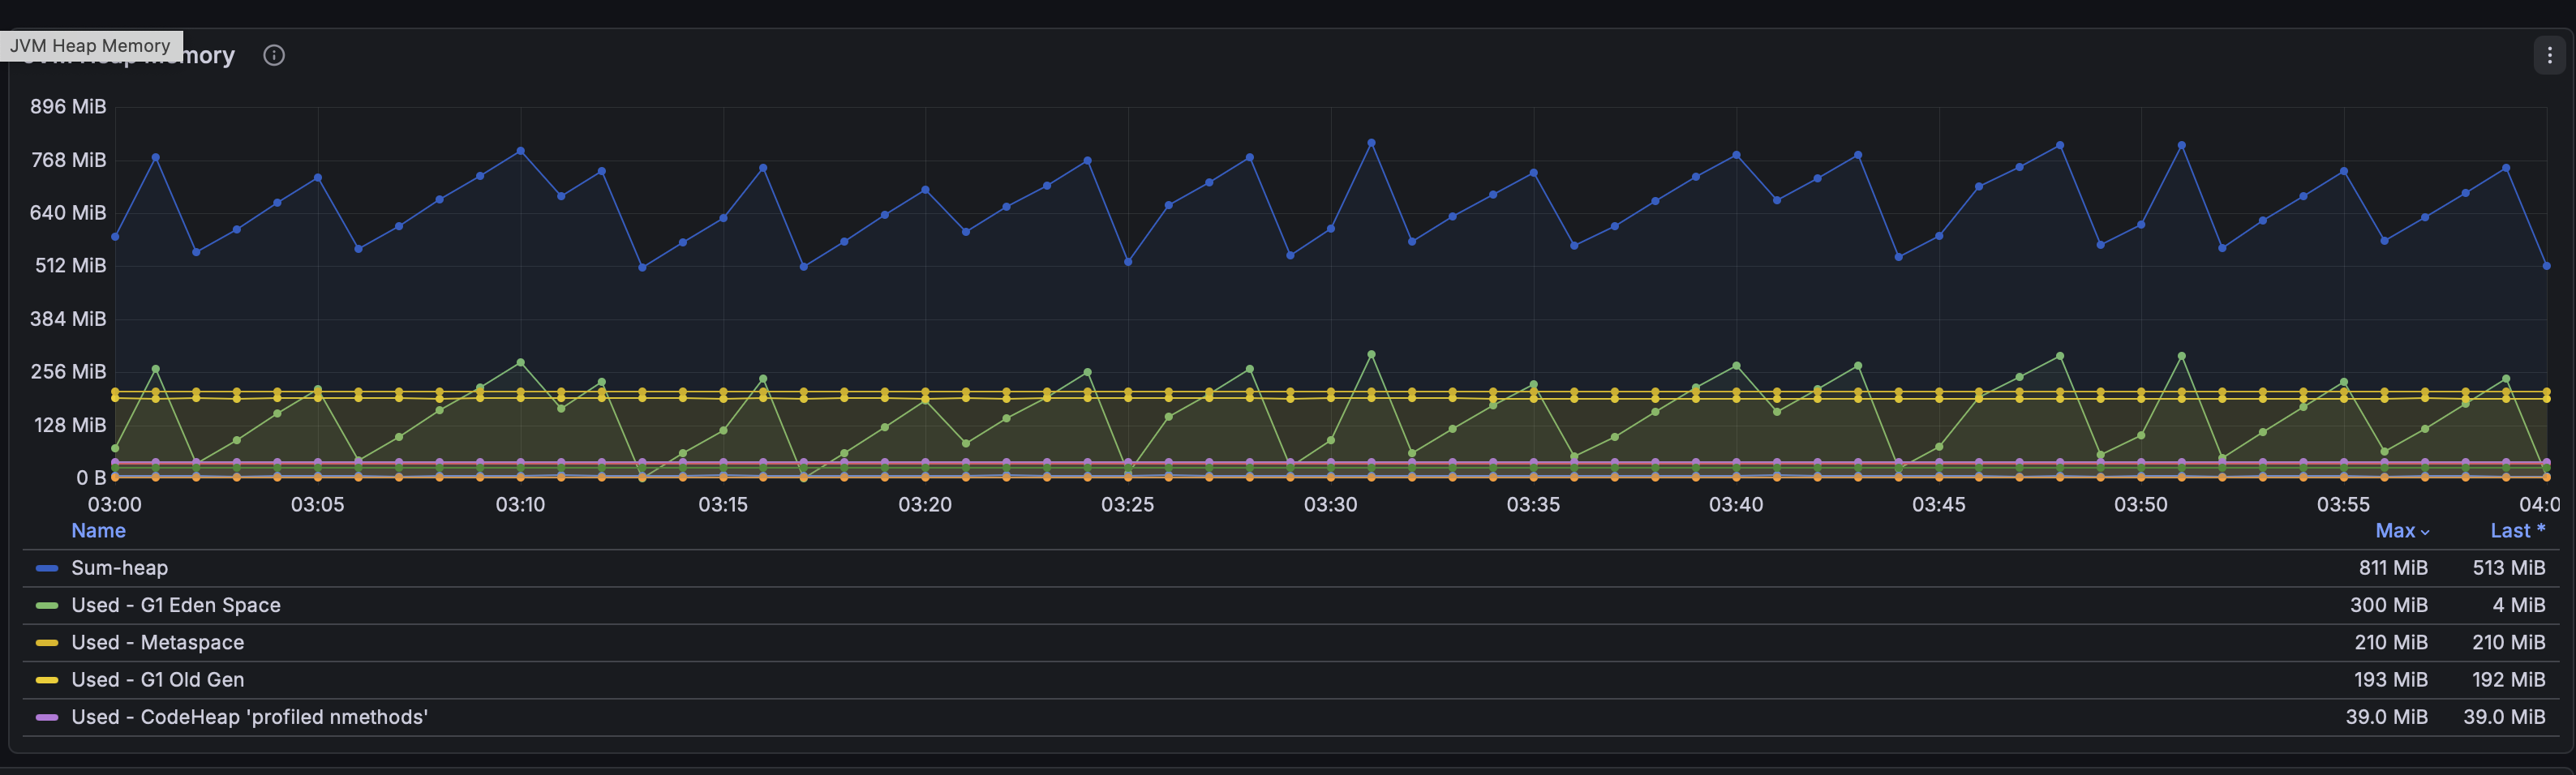Image resolution: width=2576 pixels, height=775 pixels.
Task: Click the Eden Space peak point near 03:10
Action: [520, 363]
